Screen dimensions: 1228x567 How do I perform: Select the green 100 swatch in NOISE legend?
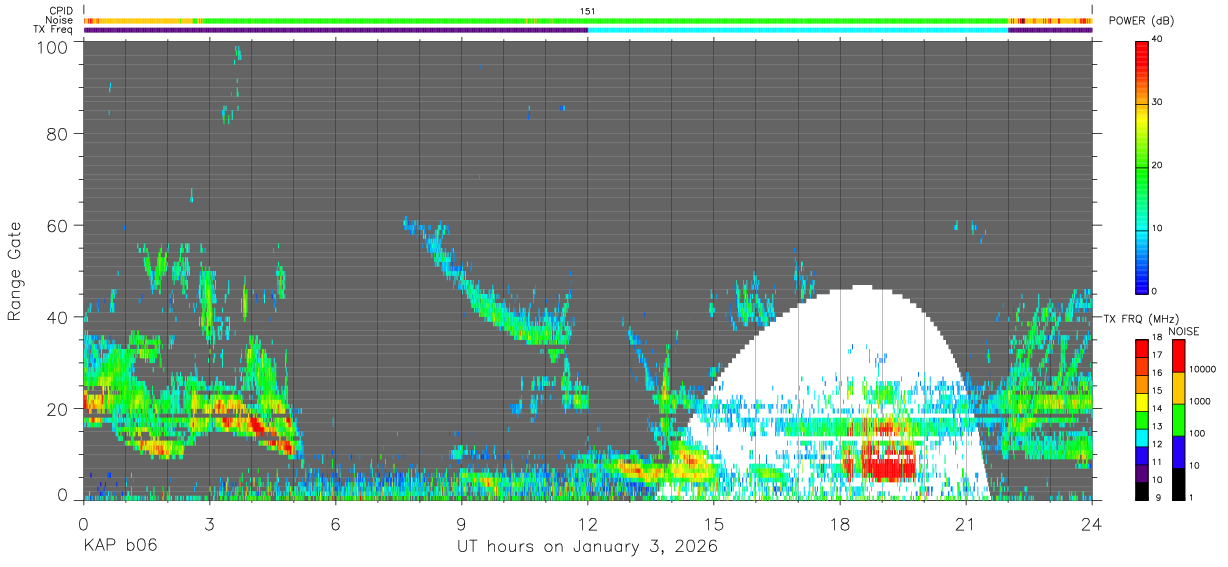[x=1177, y=420]
